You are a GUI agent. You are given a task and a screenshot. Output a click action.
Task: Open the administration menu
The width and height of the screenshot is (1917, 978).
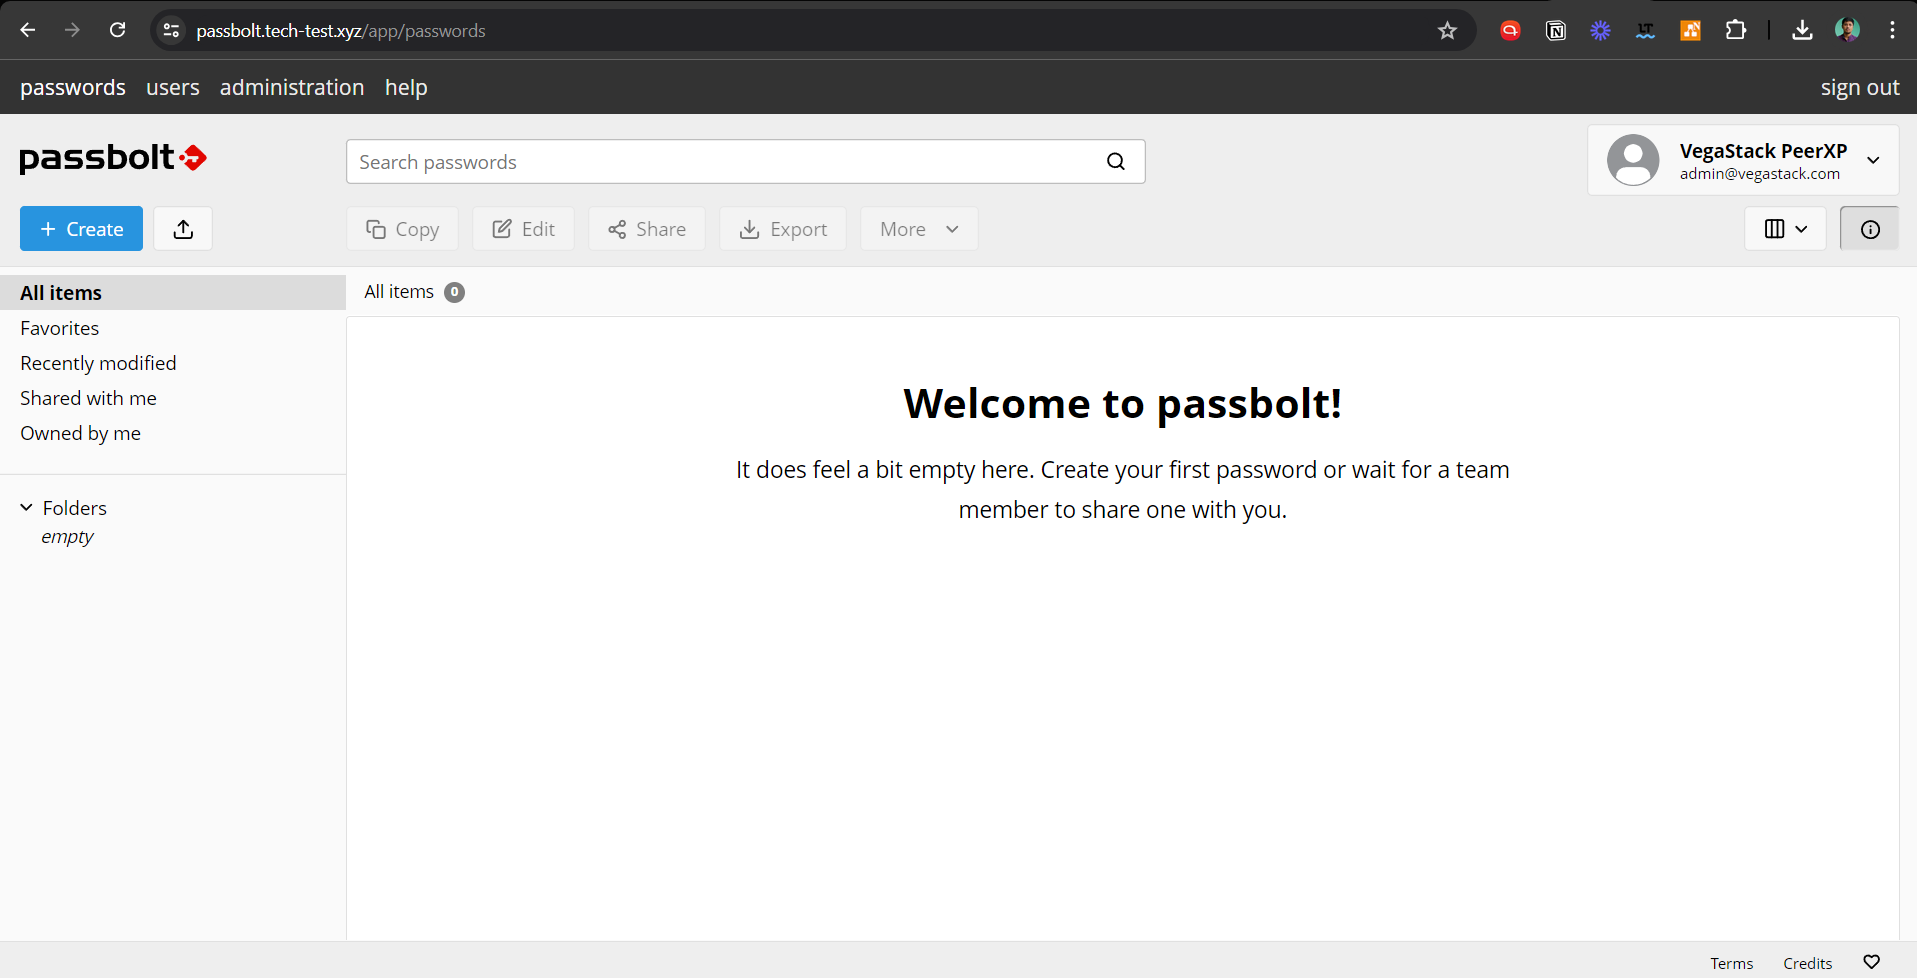292,87
